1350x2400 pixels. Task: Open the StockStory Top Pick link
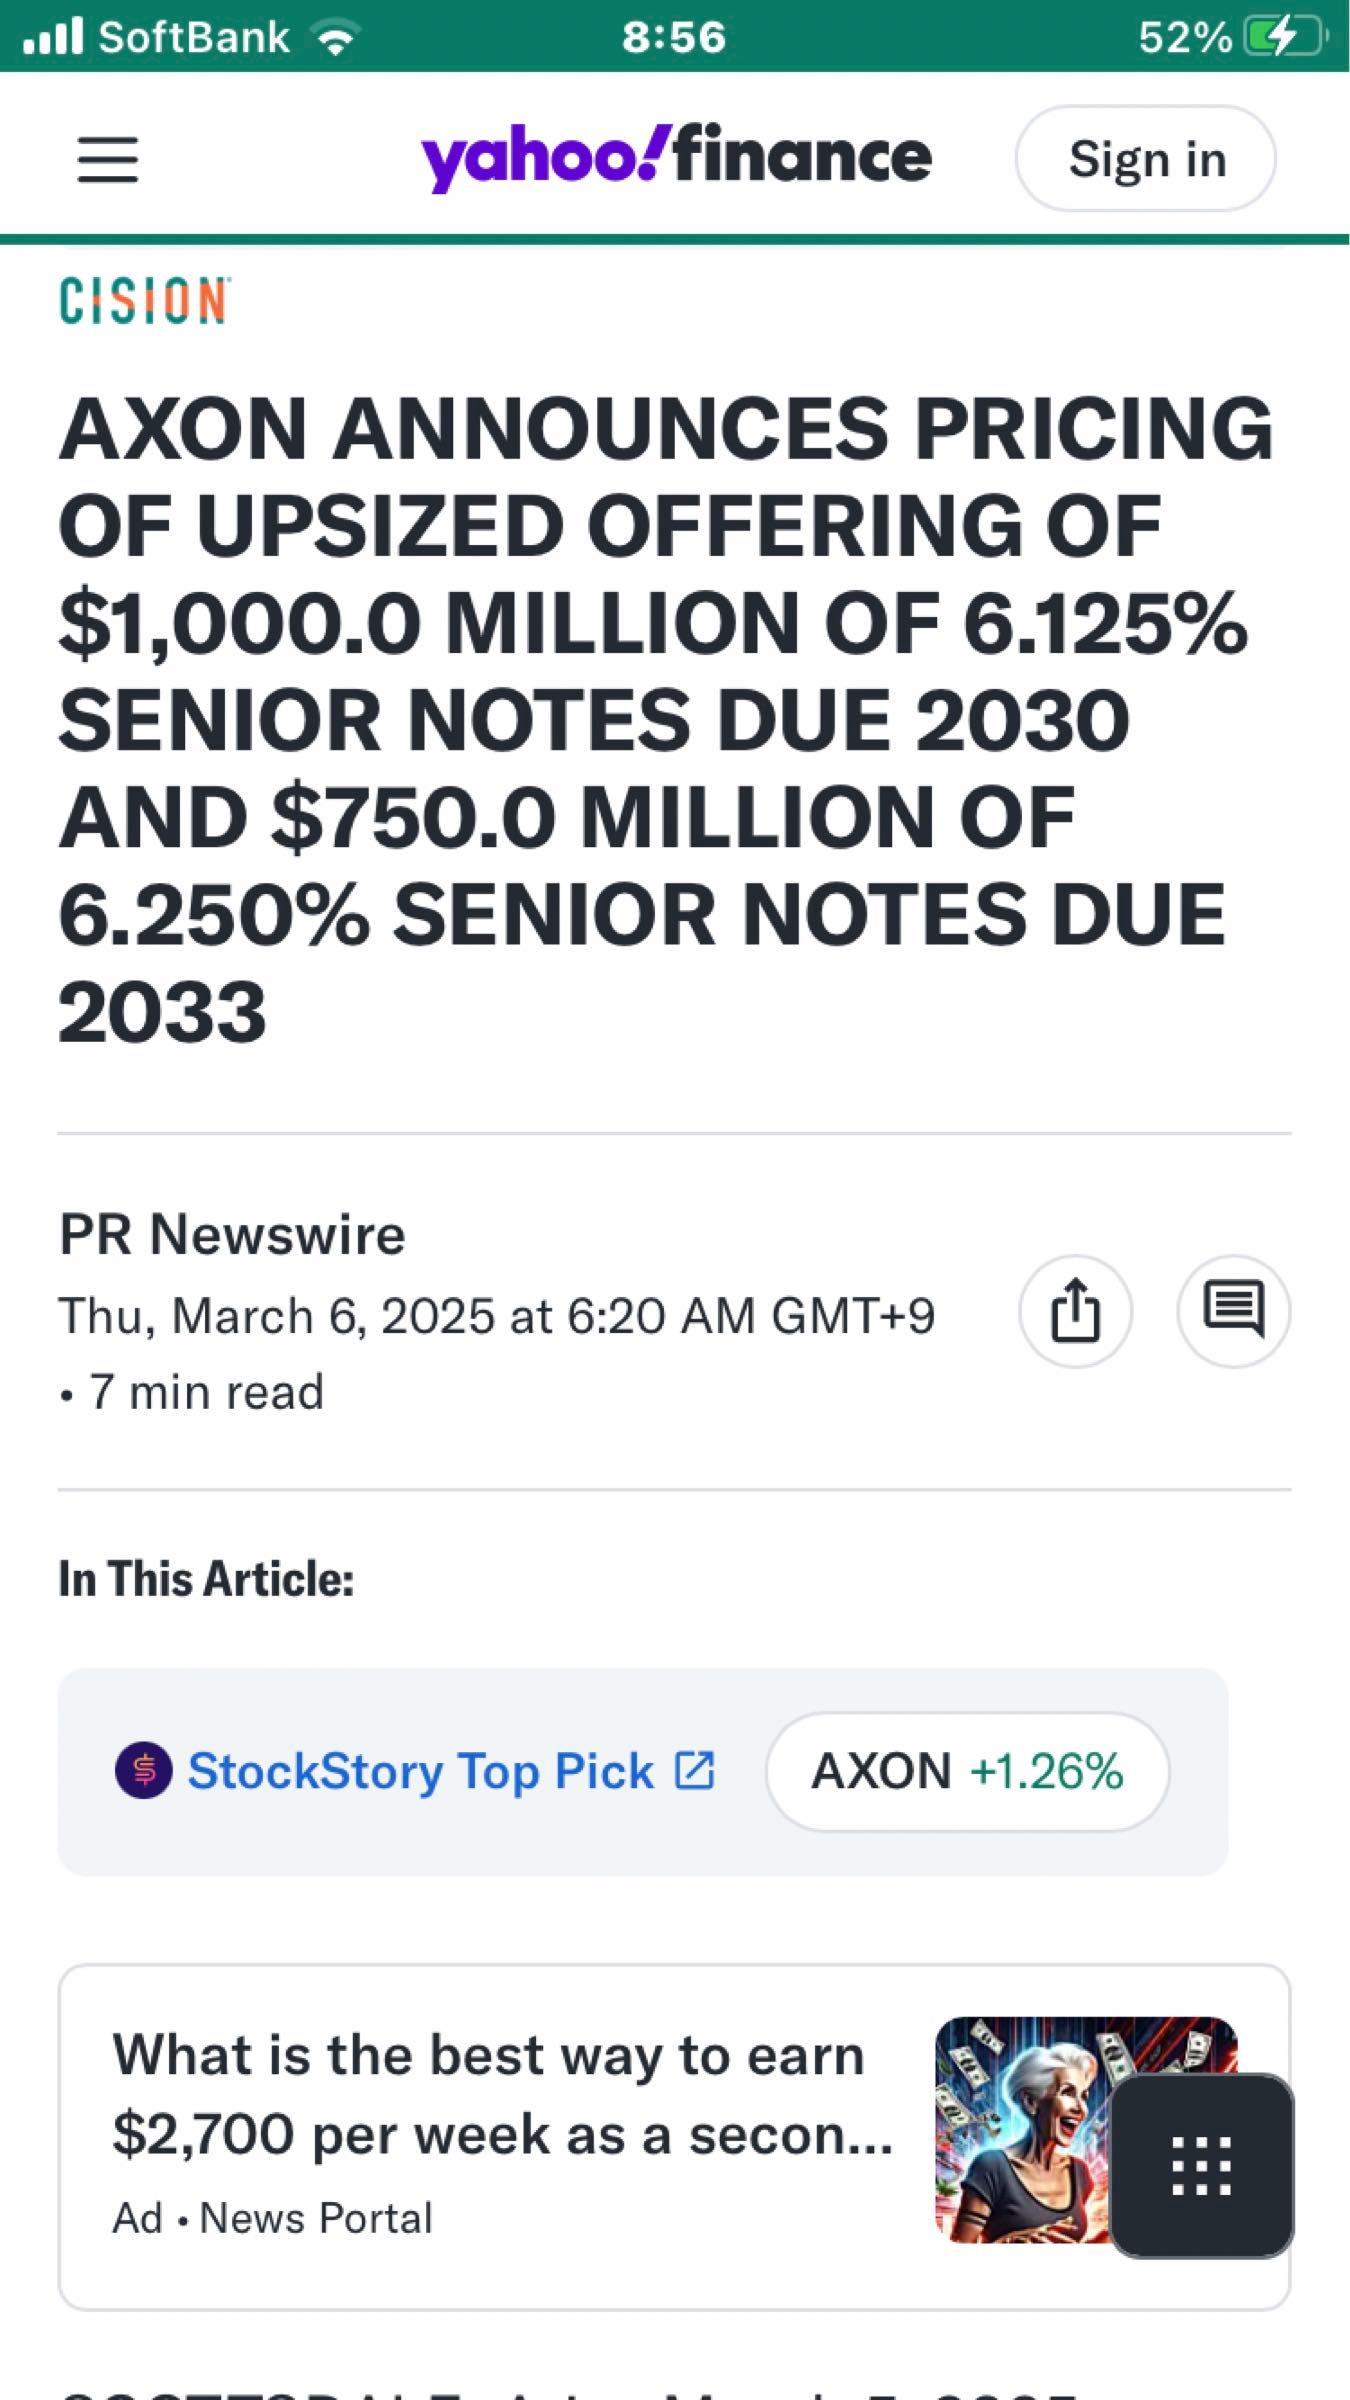click(x=420, y=1771)
